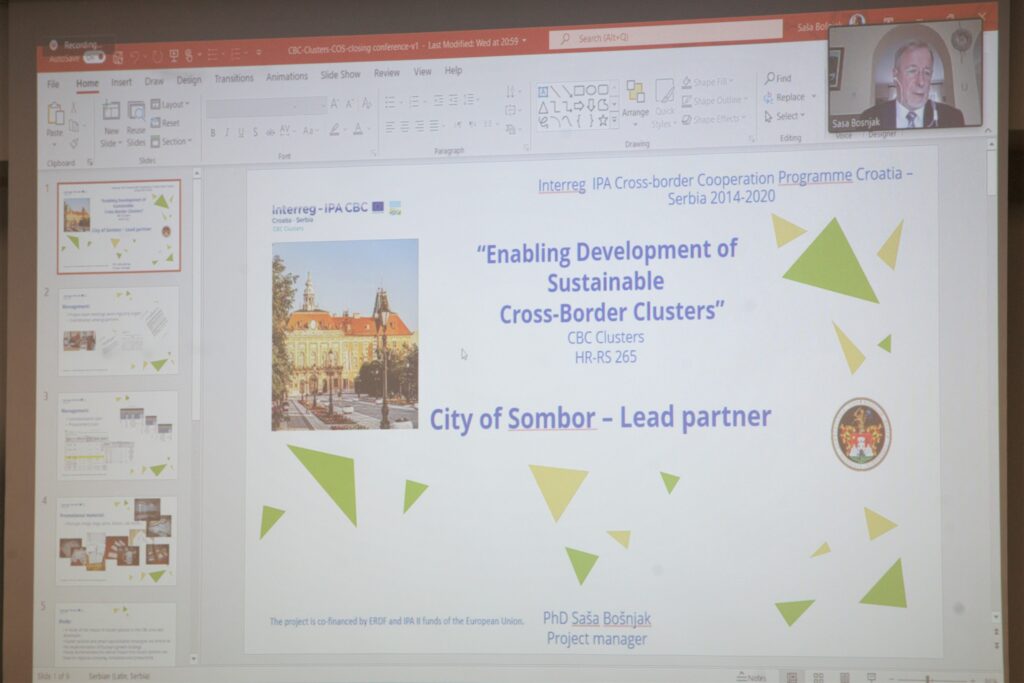This screenshot has height=683, width=1024.
Task: Click the Reuse Slides icon
Action: (136, 111)
